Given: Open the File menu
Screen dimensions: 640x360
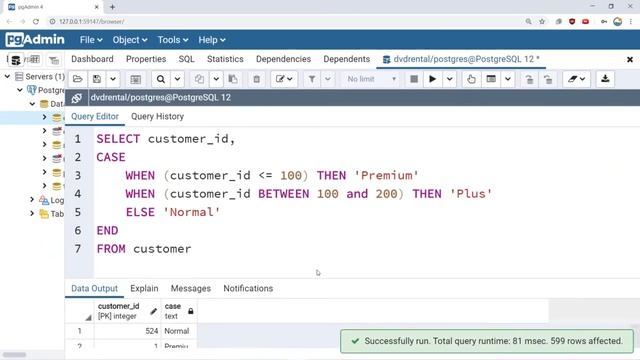Looking at the screenshot, I should (91, 40).
